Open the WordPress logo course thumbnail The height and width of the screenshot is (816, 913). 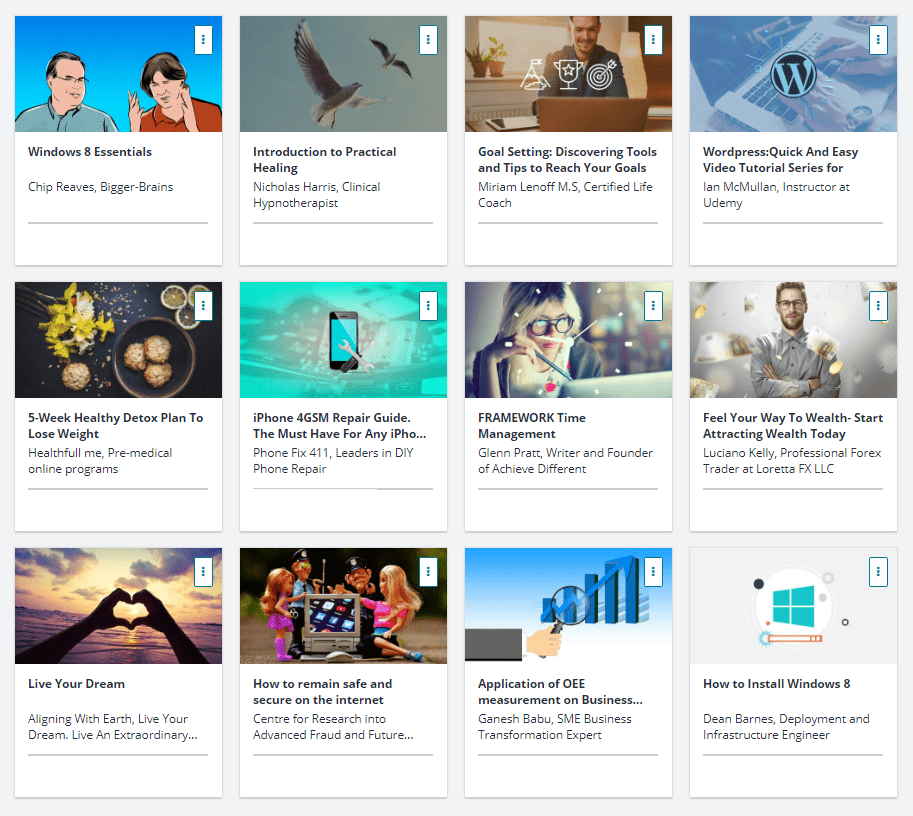793,74
